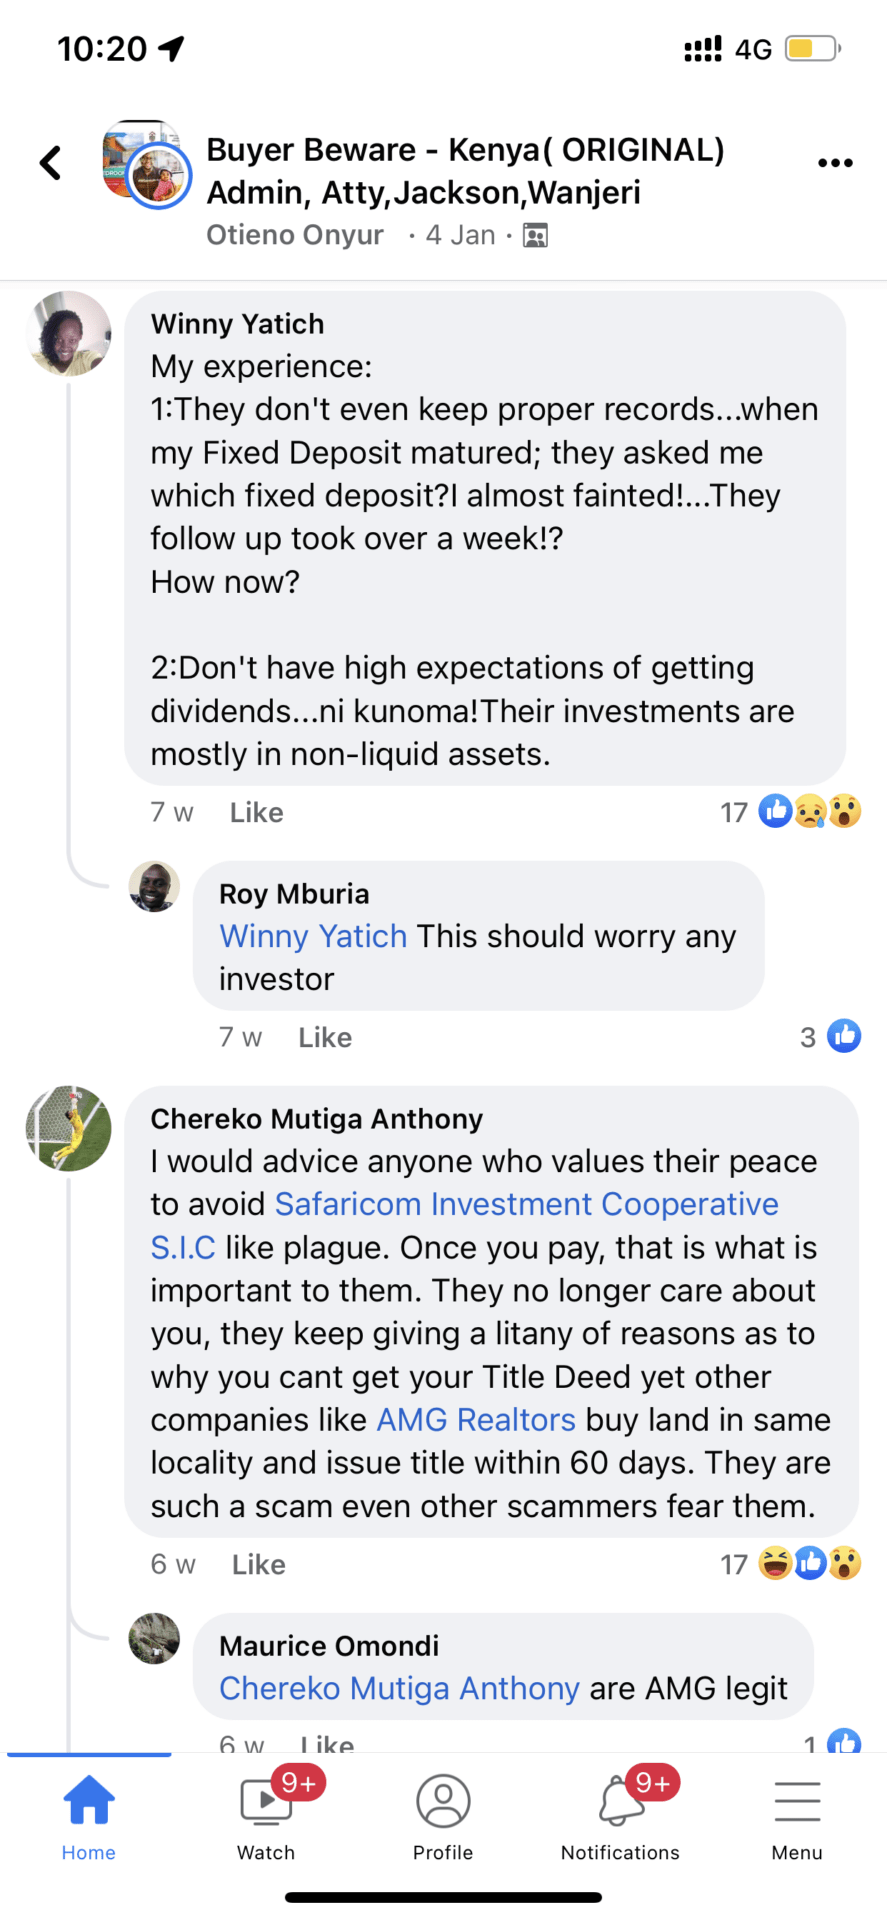Tap thumbs-up reaction on Roy Mburia's reply
The height and width of the screenshot is (1920, 887).
click(844, 1037)
